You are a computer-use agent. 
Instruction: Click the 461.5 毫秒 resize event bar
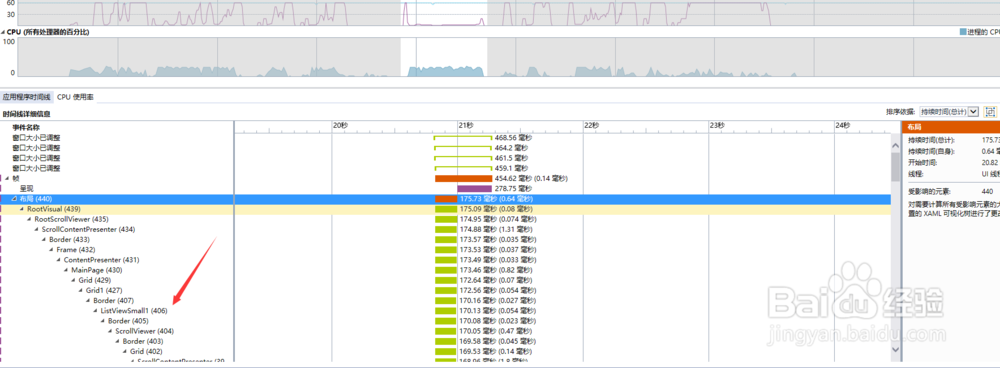pos(463,158)
